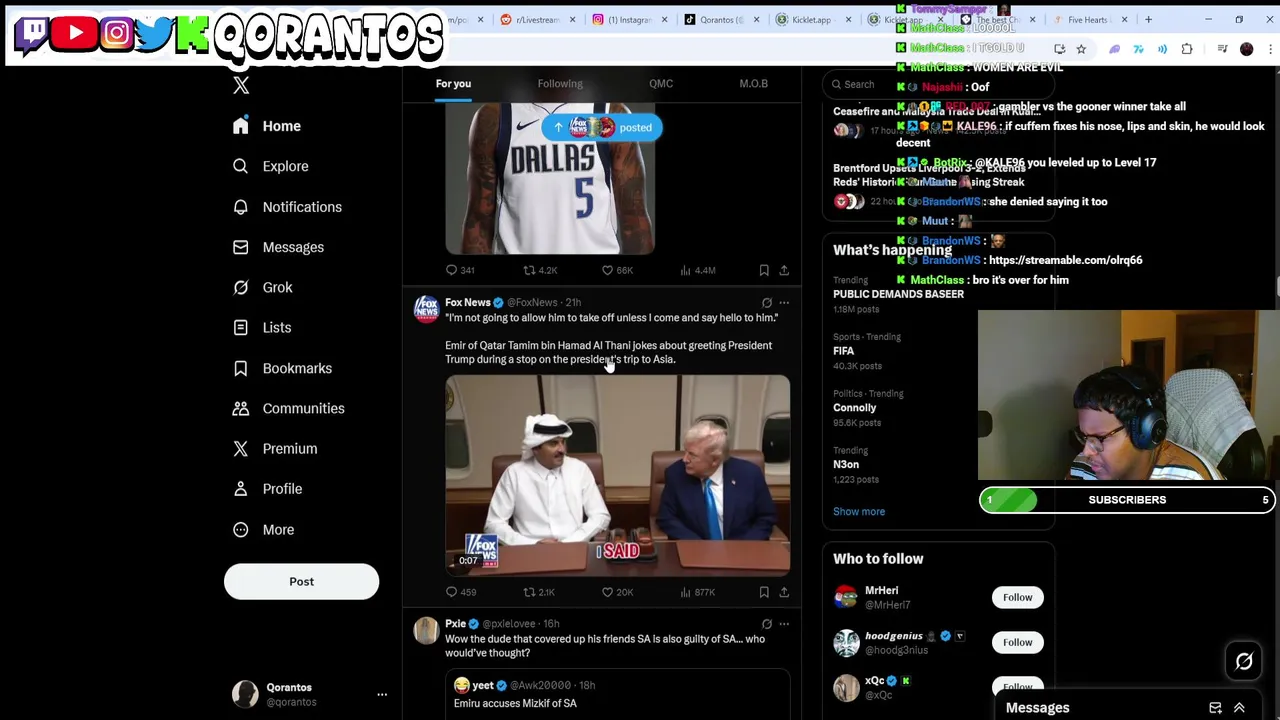Open more options on Fox News post

click(784, 302)
